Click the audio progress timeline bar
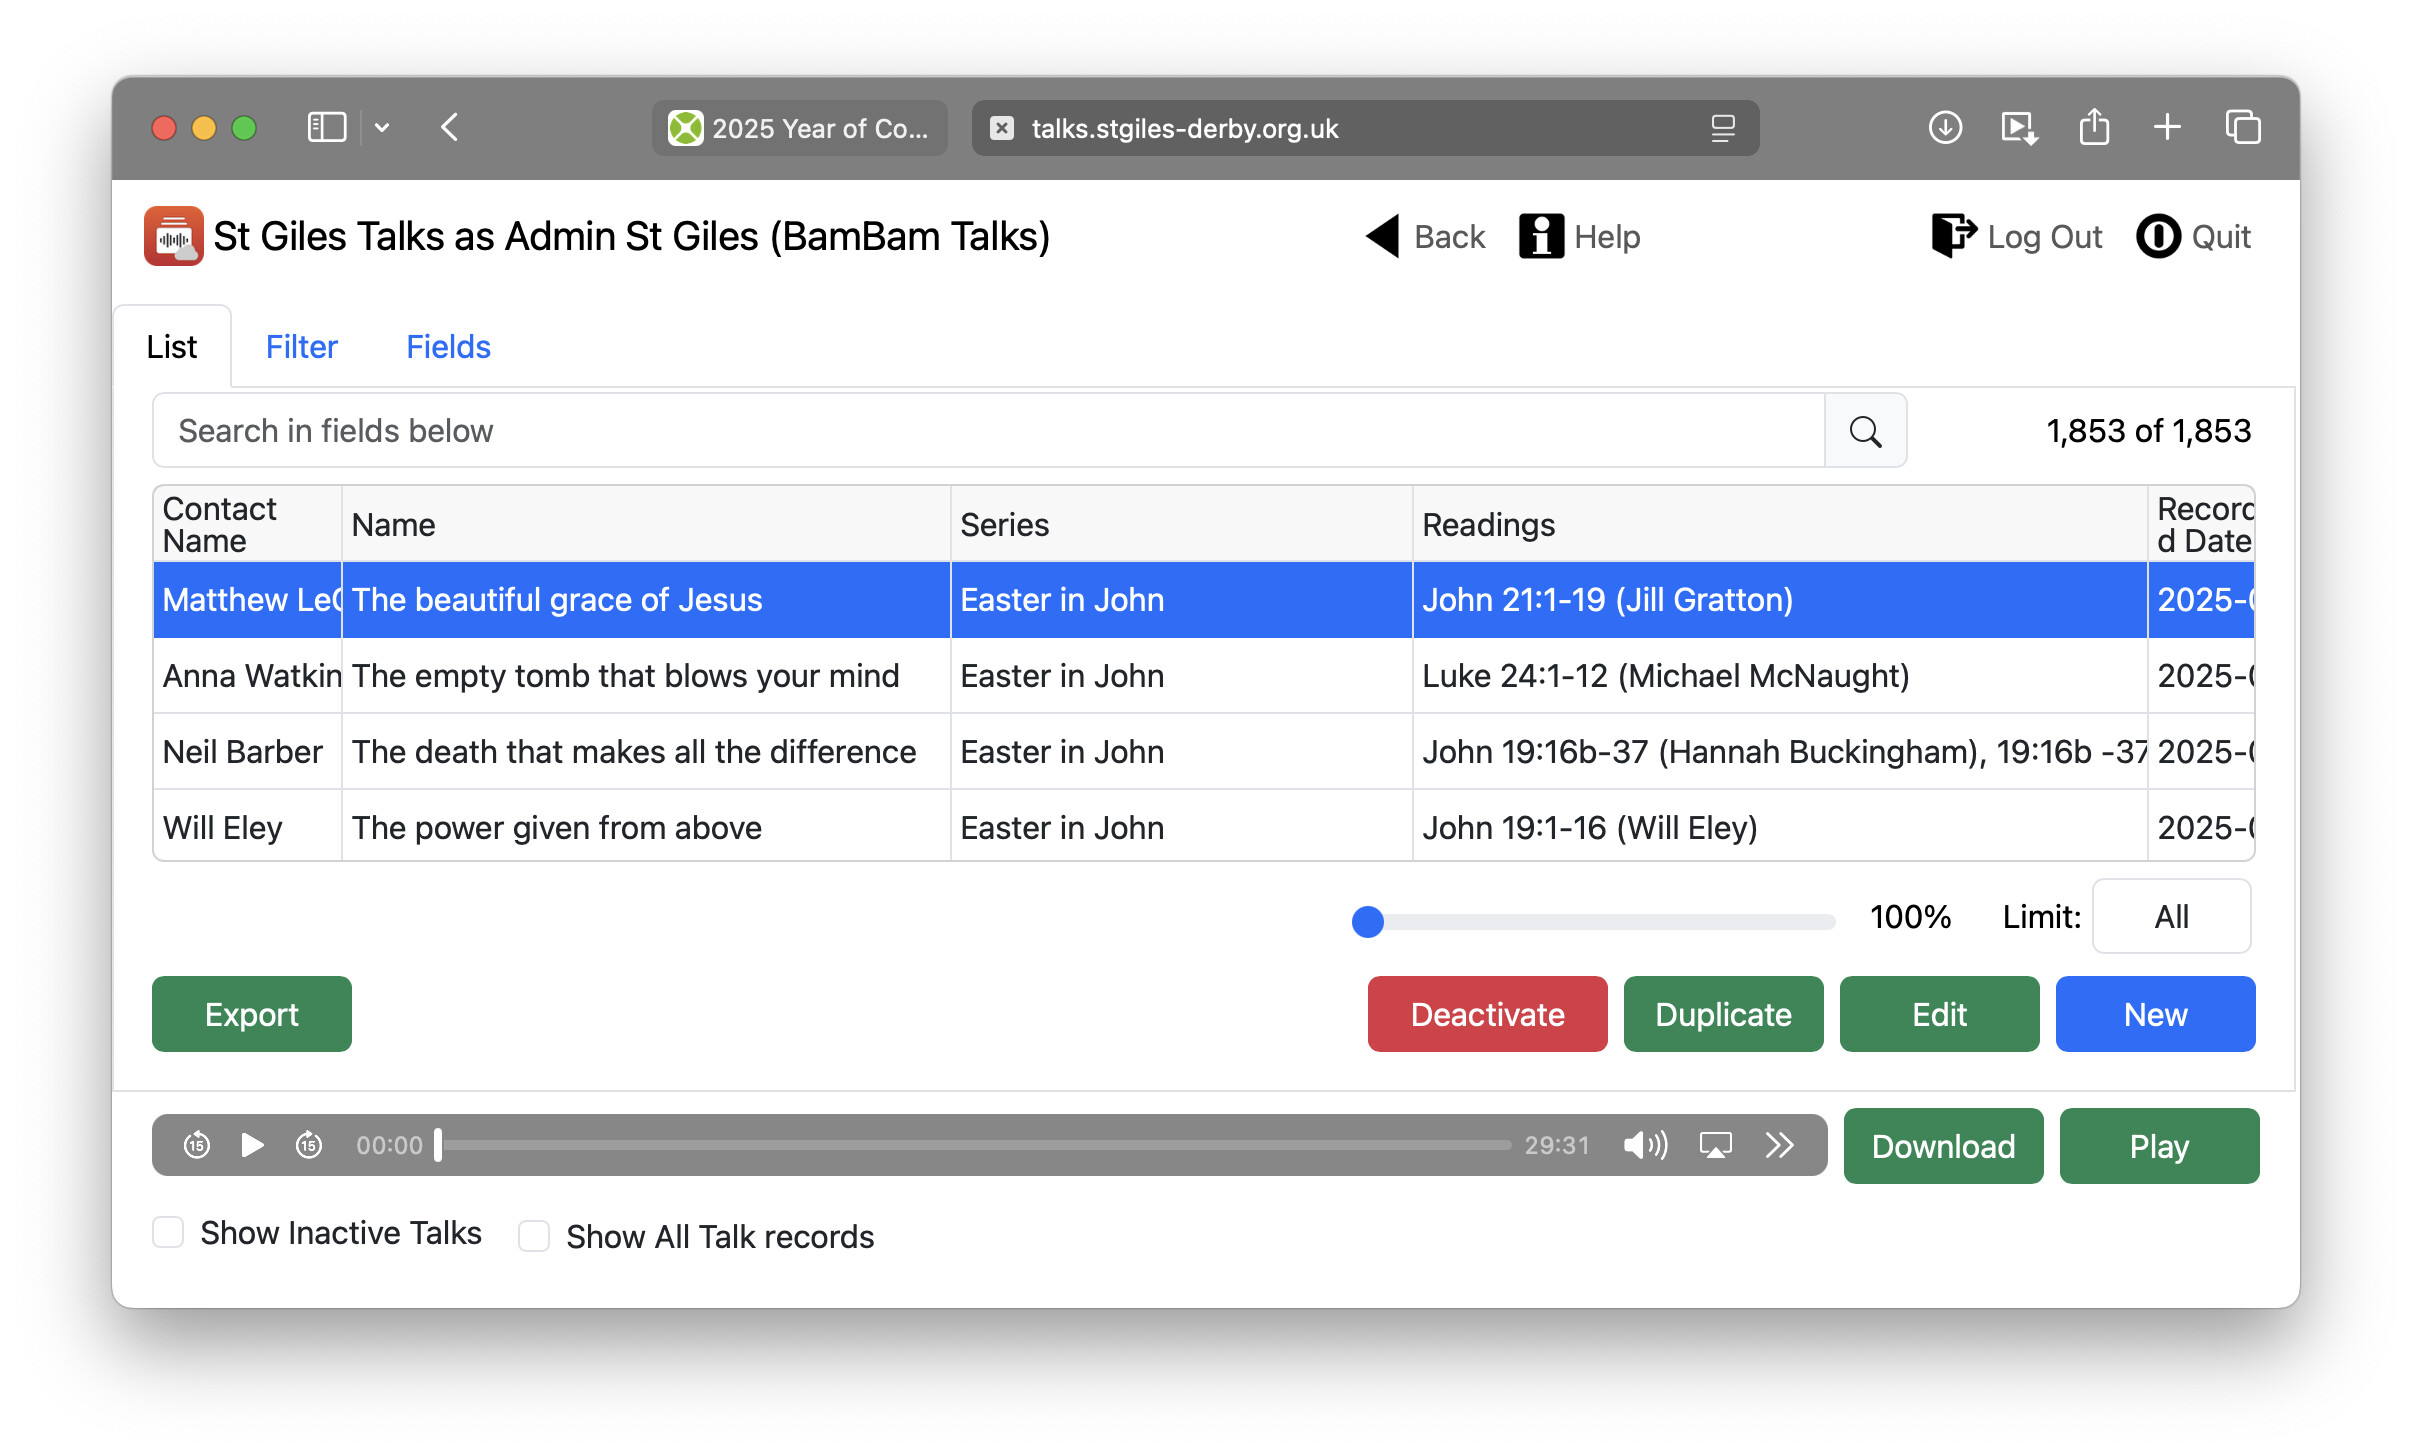Viewport: 2412px width, 1456px height. 975,1145
